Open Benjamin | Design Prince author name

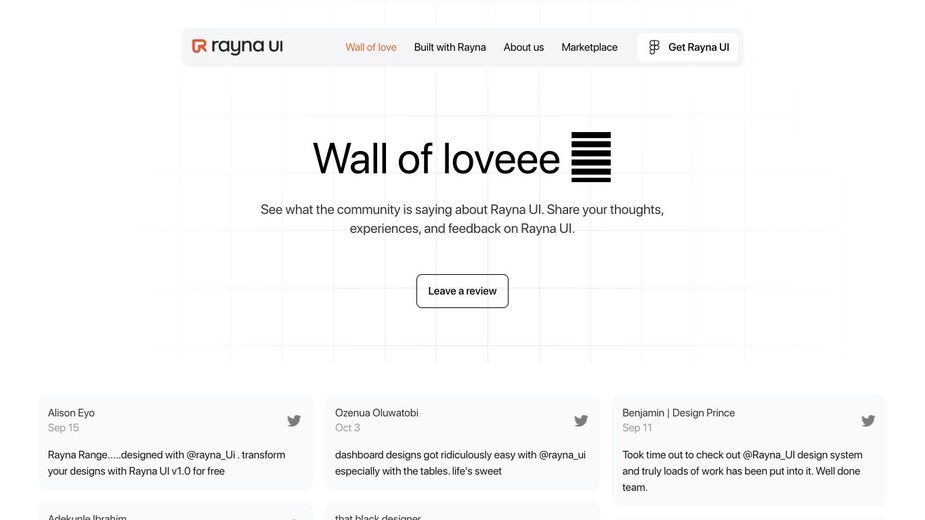point(678,413)
